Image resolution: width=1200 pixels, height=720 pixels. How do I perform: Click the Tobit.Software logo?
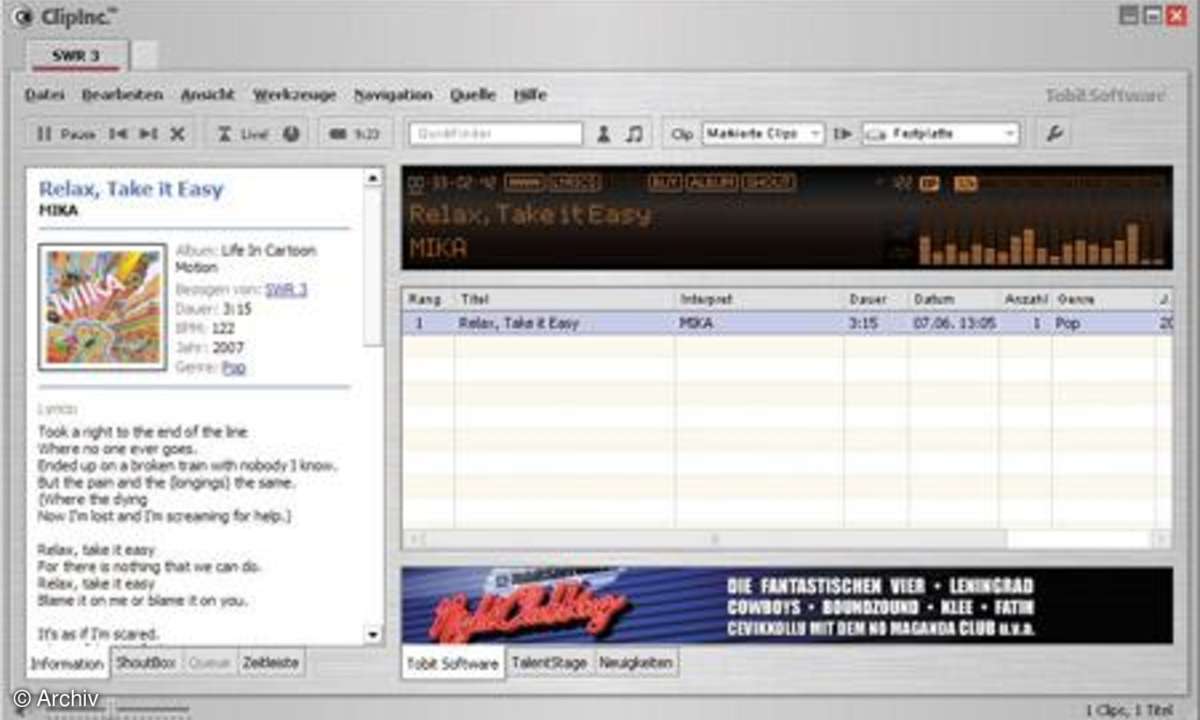click(1105, 96)
